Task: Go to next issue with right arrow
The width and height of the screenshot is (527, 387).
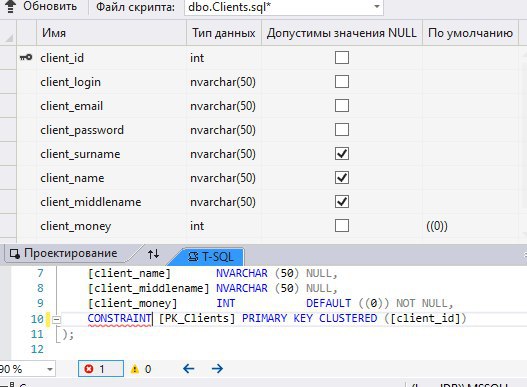Action: pyautogui.click(x=217, y=369)
